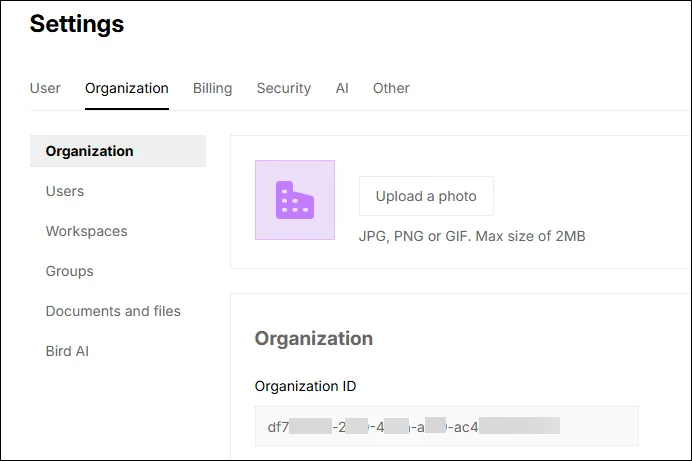Open Users in the sidebar
Viewport: 692px width, 461px height.
(65, 191)
